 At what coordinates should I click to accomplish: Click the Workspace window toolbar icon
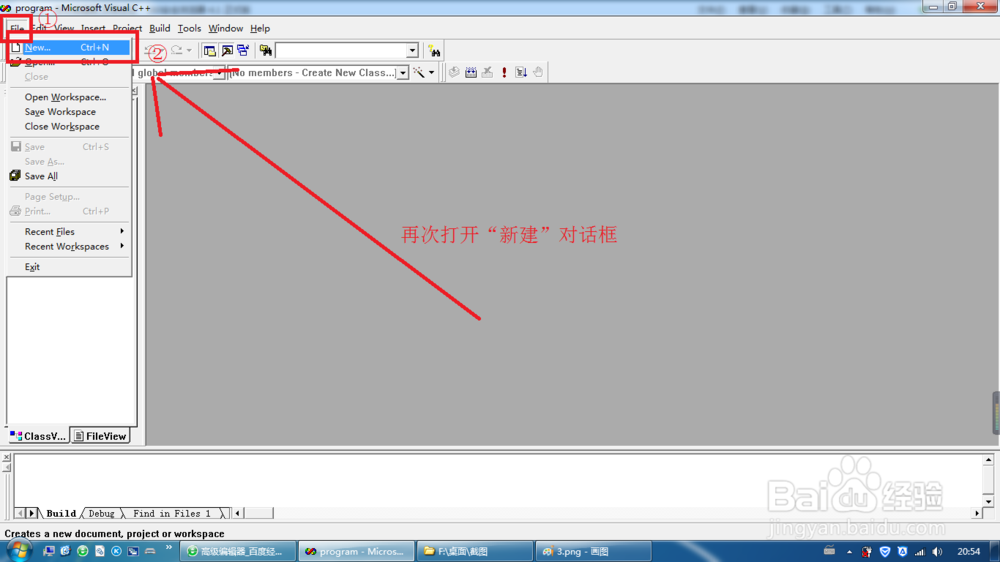(210, 50)
